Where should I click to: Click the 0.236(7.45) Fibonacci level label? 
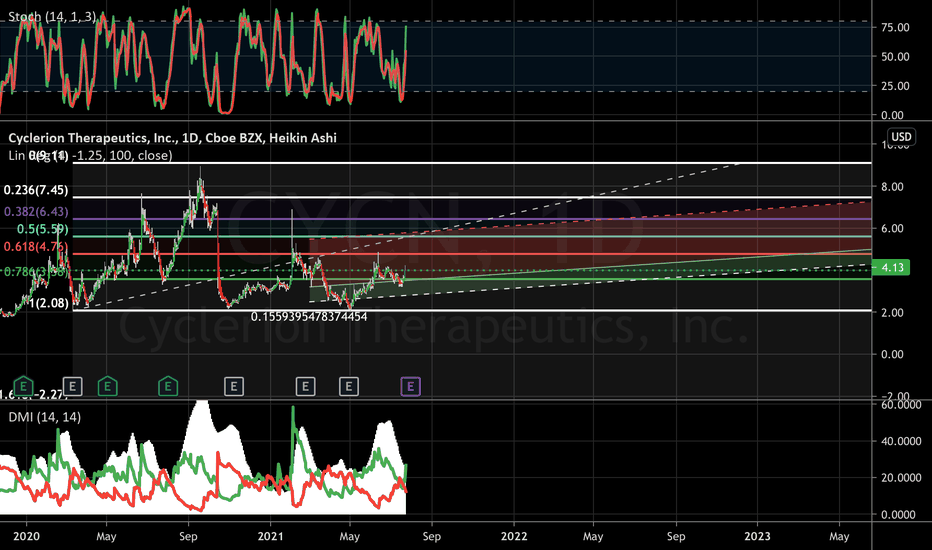36,190
